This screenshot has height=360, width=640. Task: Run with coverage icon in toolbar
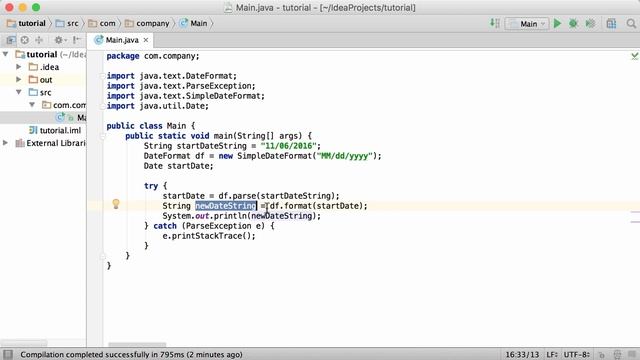pos(590,24)
